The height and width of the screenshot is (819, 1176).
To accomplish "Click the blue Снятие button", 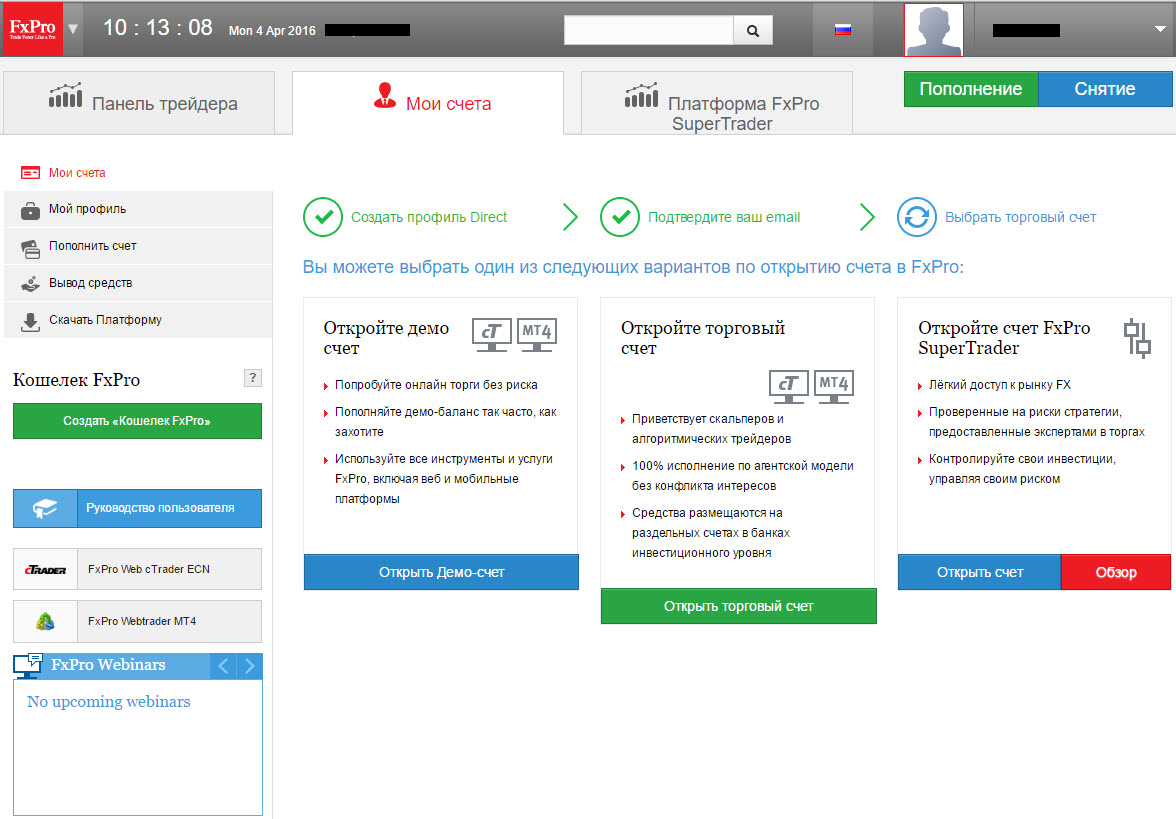I will (1105, 89).
